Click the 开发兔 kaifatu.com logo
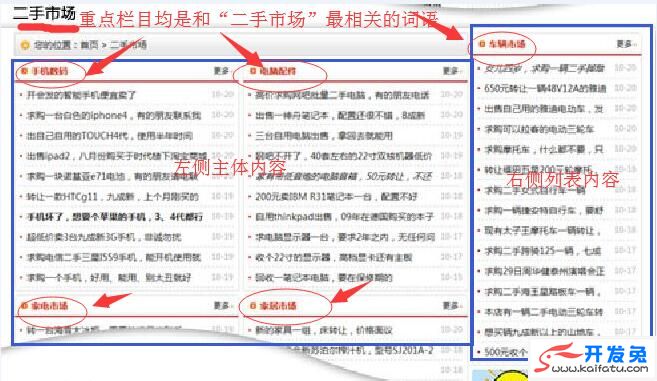The image size is (657, 381). [593, 358]
